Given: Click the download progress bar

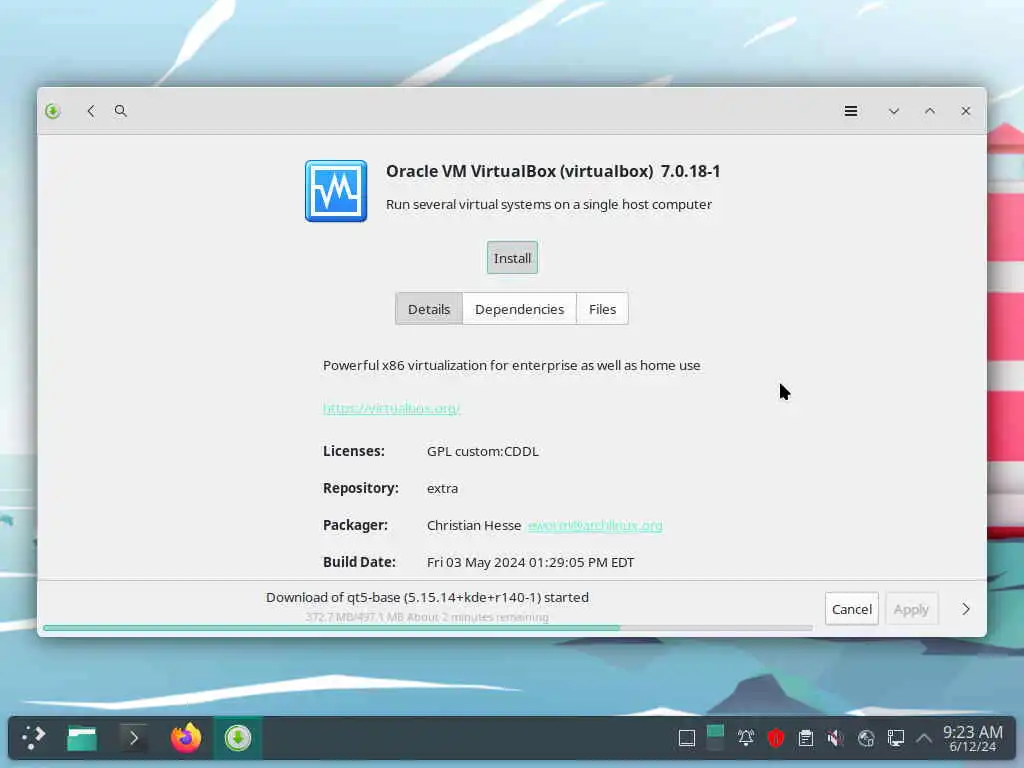Looking at the screenshot, I should (x=428, y=628).
